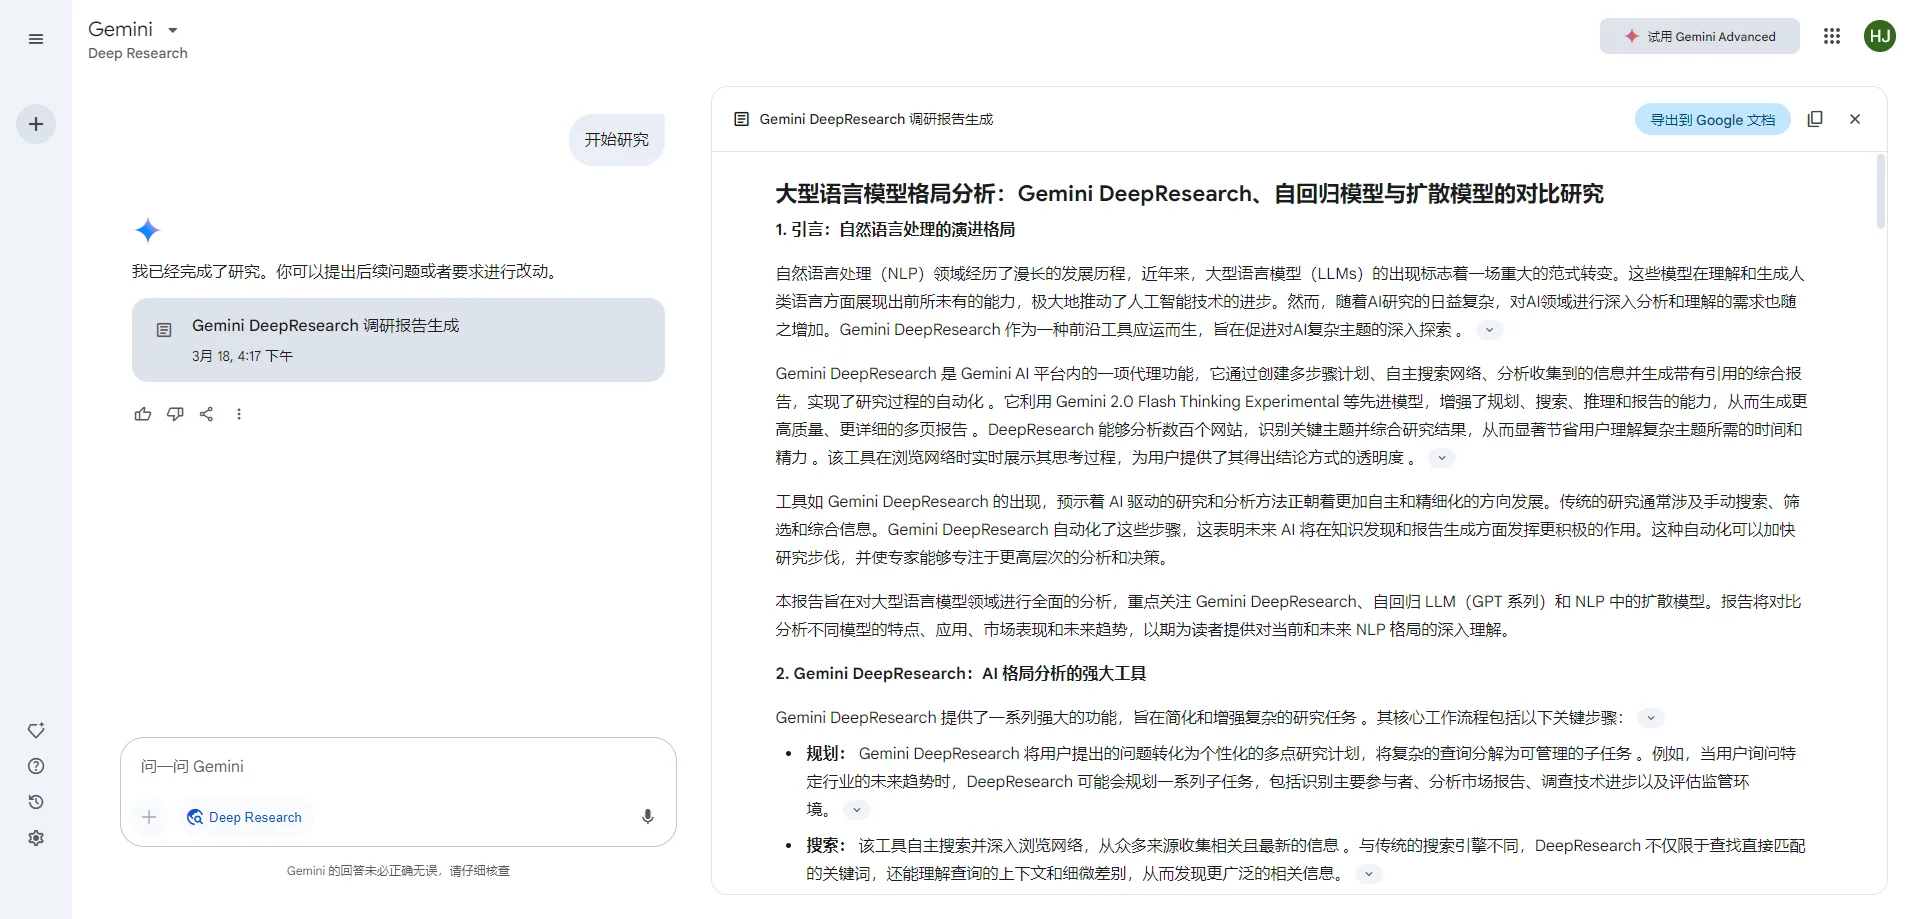Click the Try Gemini Advanced button
1920x919 pixels.
[x=1699, y=36]
